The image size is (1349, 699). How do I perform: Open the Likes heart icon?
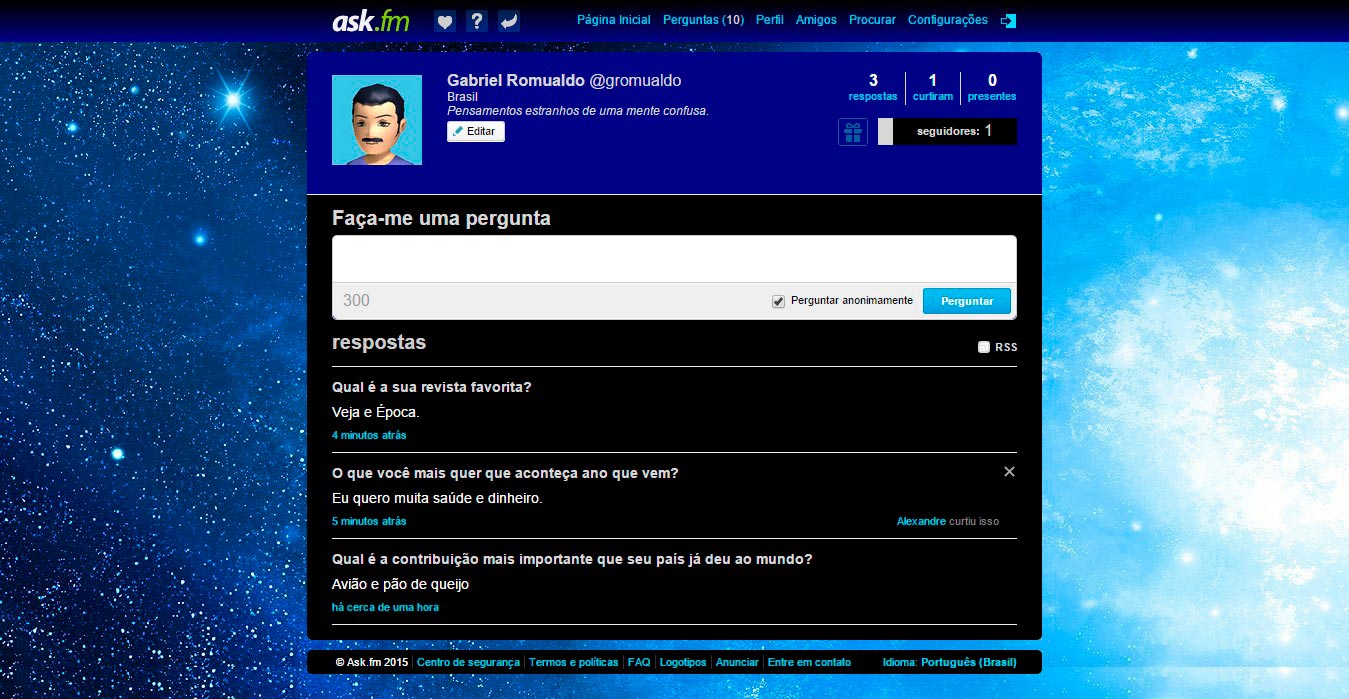(x=445, y=19)
